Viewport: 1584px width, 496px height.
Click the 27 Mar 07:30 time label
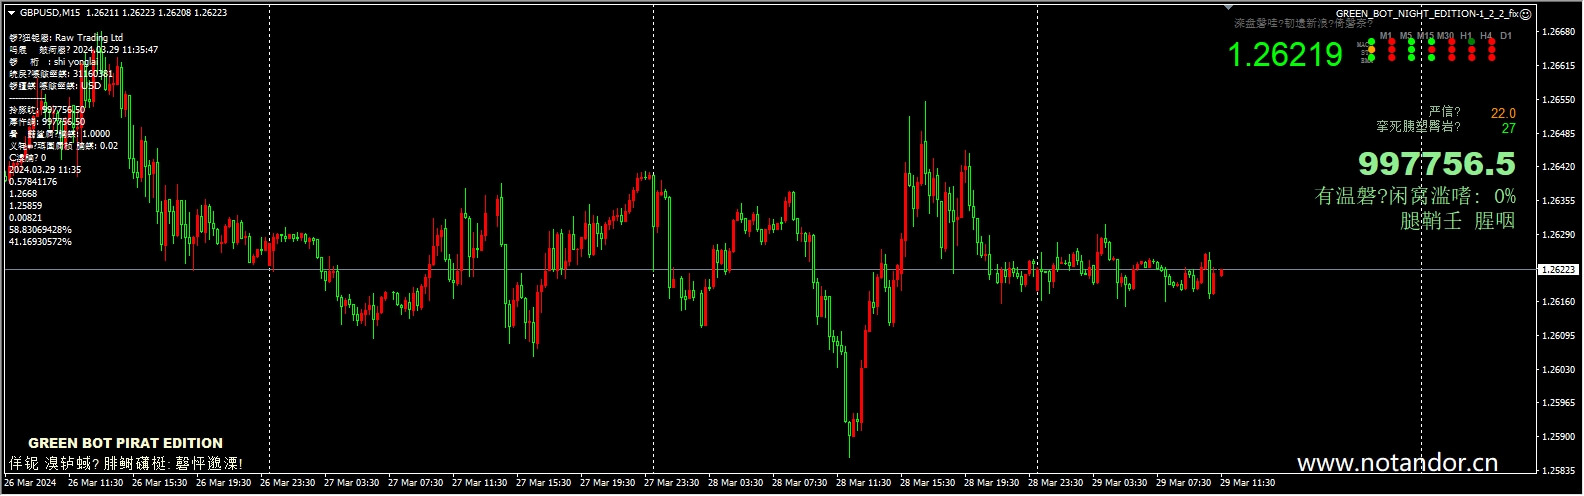(x=416, y=483)
